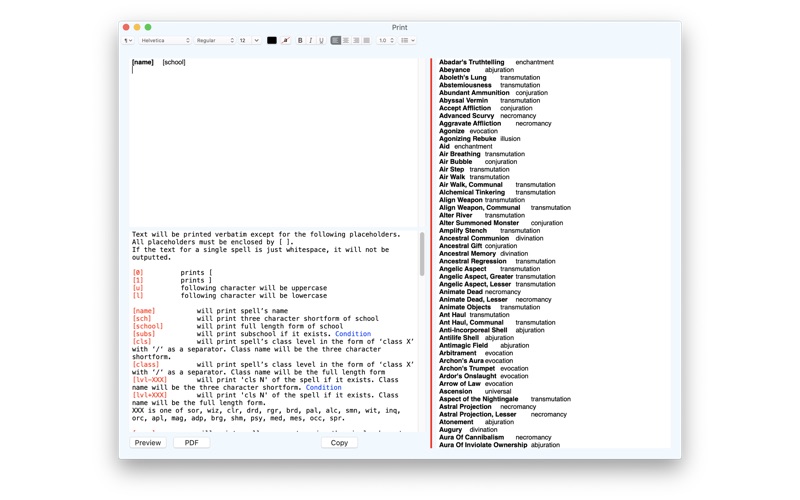Select Amplify Stench in preview
The image size is (800, 500).
tap(463, 231)
